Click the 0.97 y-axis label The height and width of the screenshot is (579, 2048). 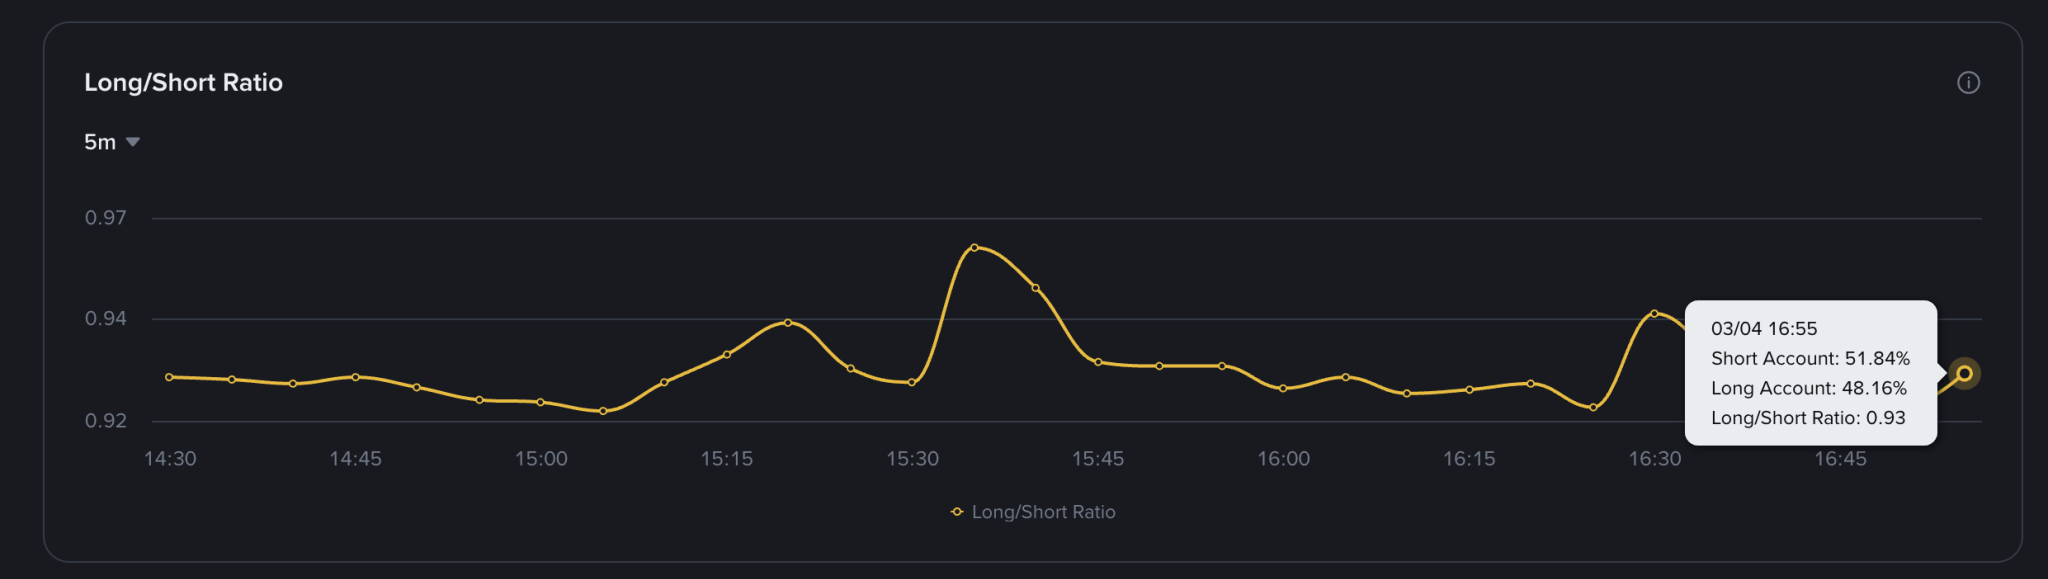click(x=105, y=218)
